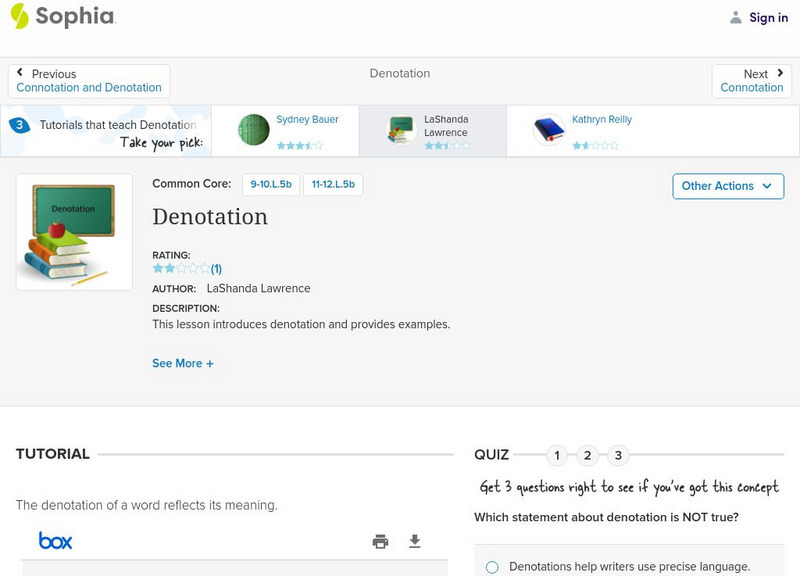Expand description with See More +
800x576 pixels.
tap(183, 363)
